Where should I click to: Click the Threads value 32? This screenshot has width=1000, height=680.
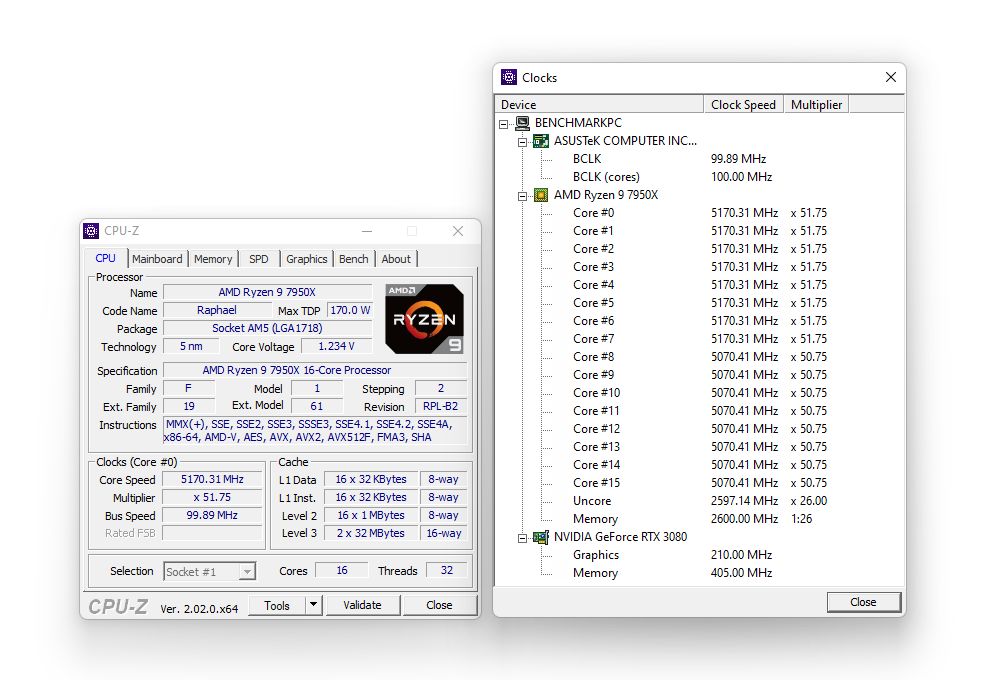pyautogui.click(x=446, y=570)
